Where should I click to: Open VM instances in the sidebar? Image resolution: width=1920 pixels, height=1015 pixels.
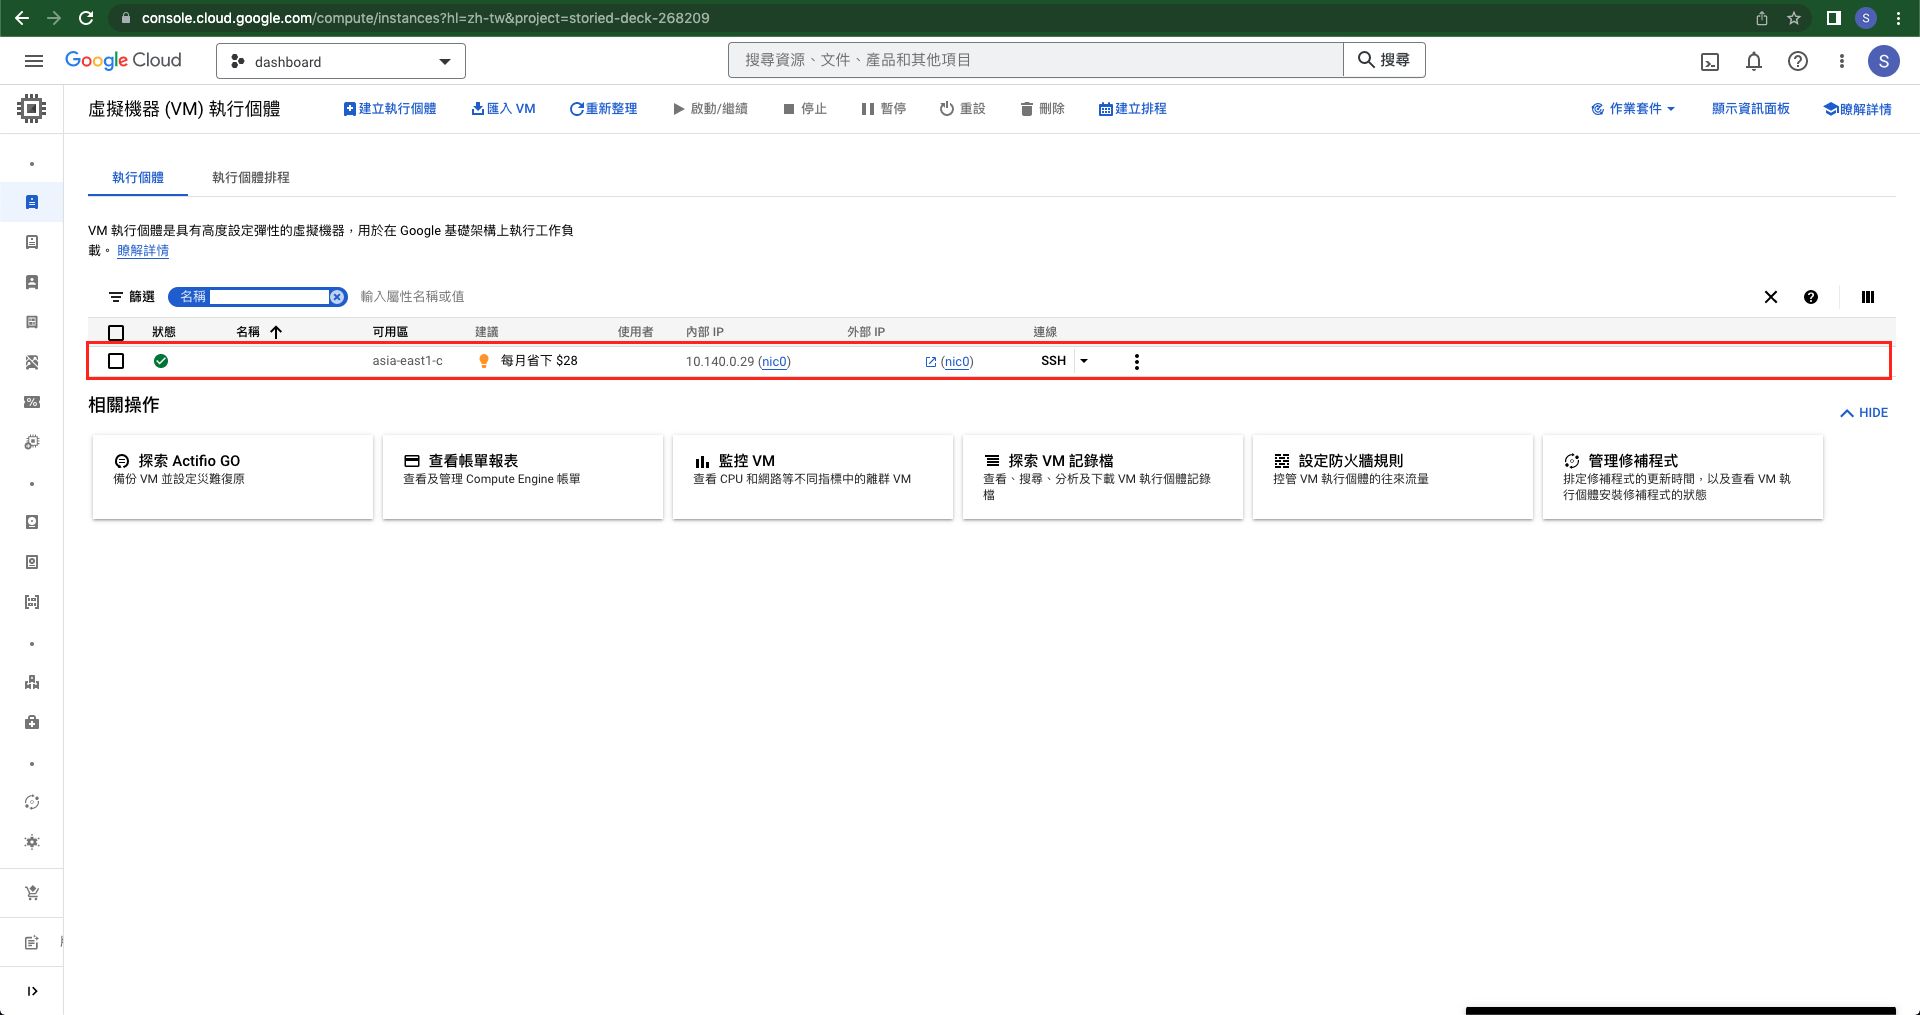[32, 202]
